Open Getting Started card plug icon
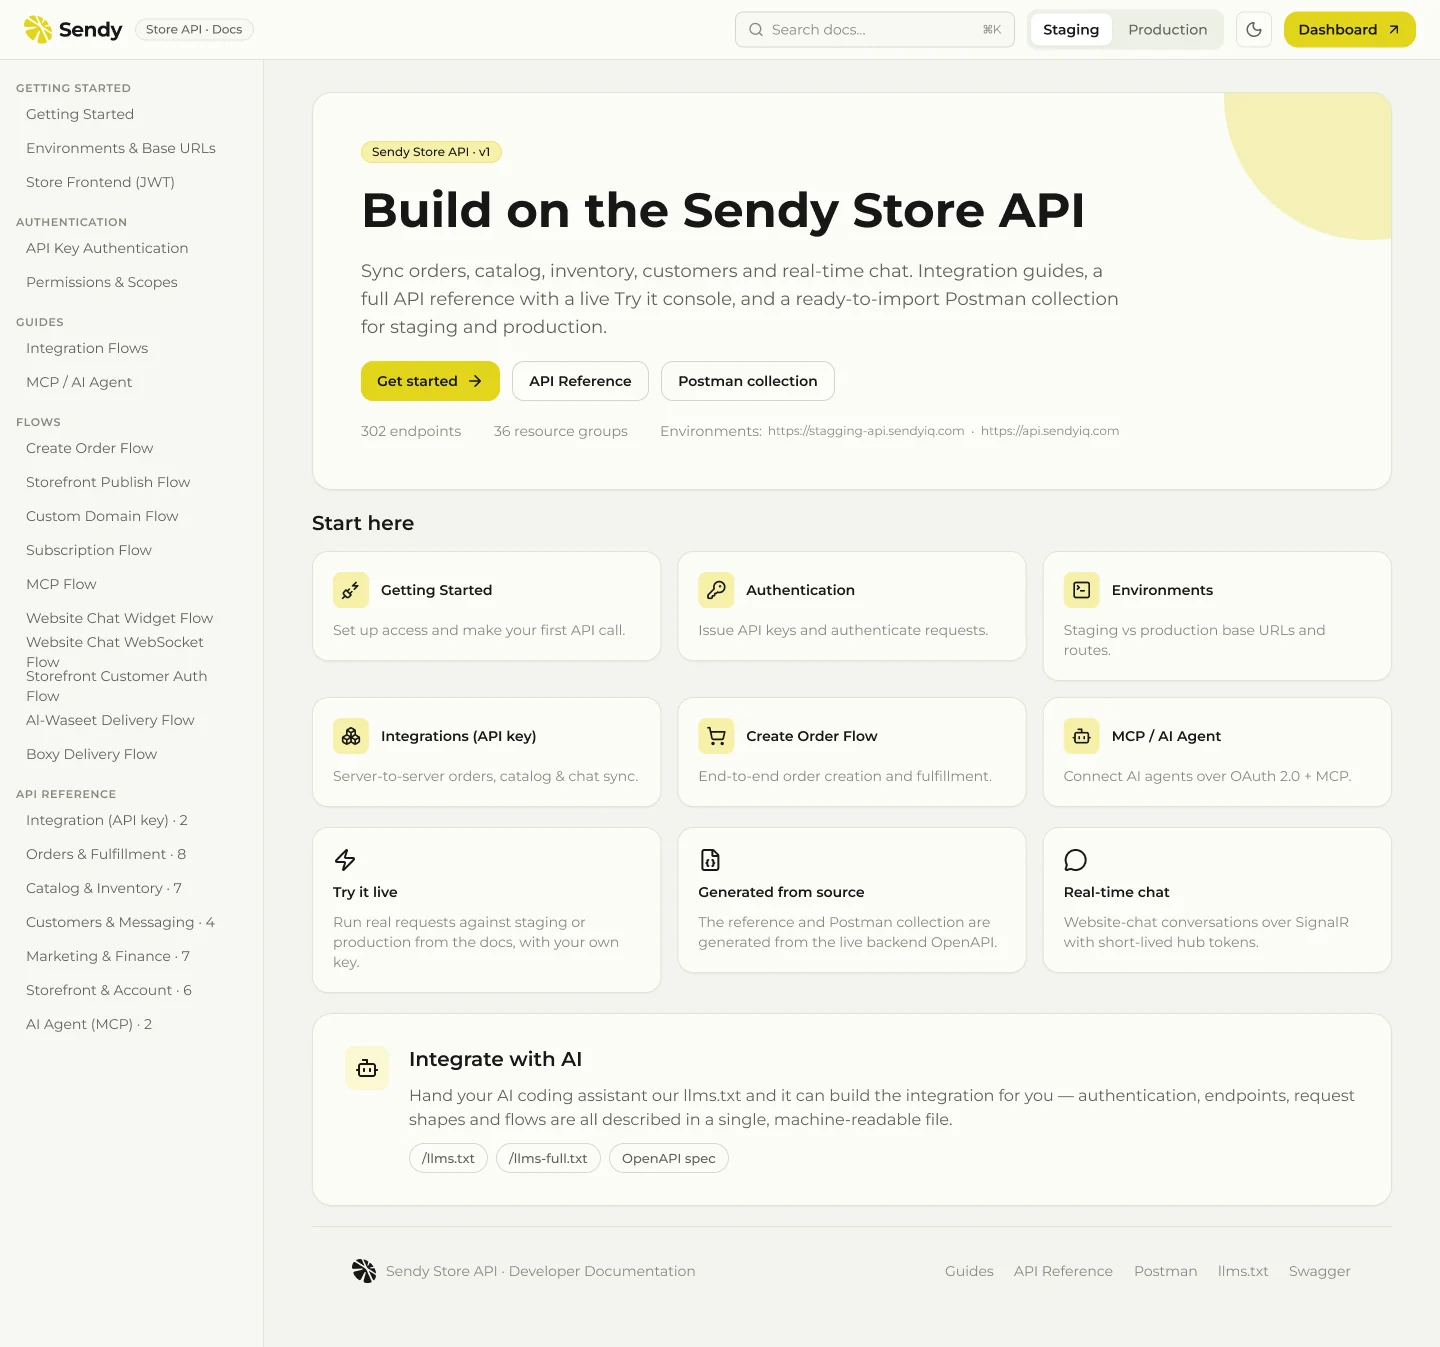The height and width of the screenshot is (1347, 1440). click(351, 590)
